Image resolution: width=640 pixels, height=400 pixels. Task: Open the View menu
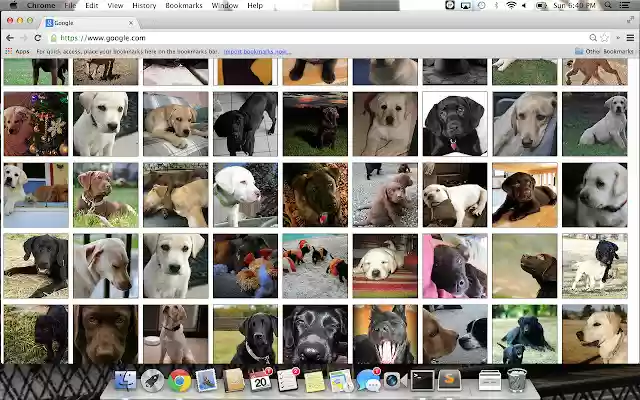tap(115, 5)
